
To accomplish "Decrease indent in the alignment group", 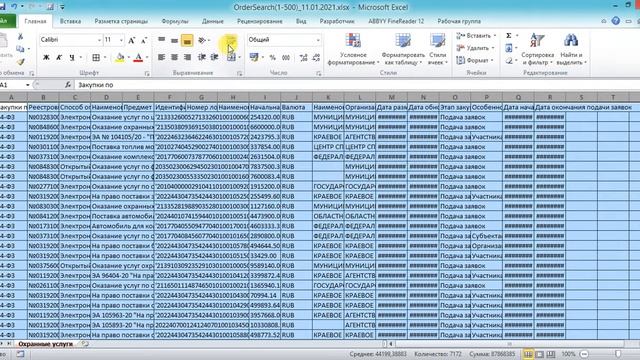I will pyautogui.click(x=202, y=58).
